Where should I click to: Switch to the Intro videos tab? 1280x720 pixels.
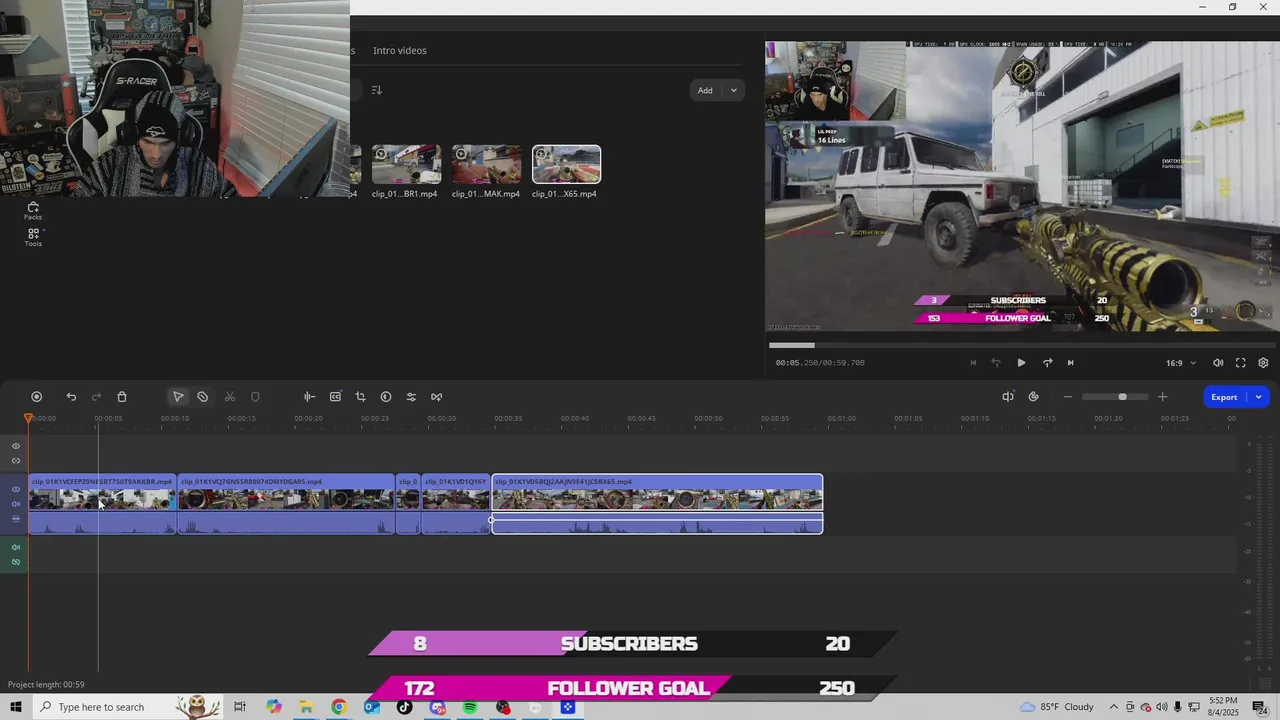point(399,50)
